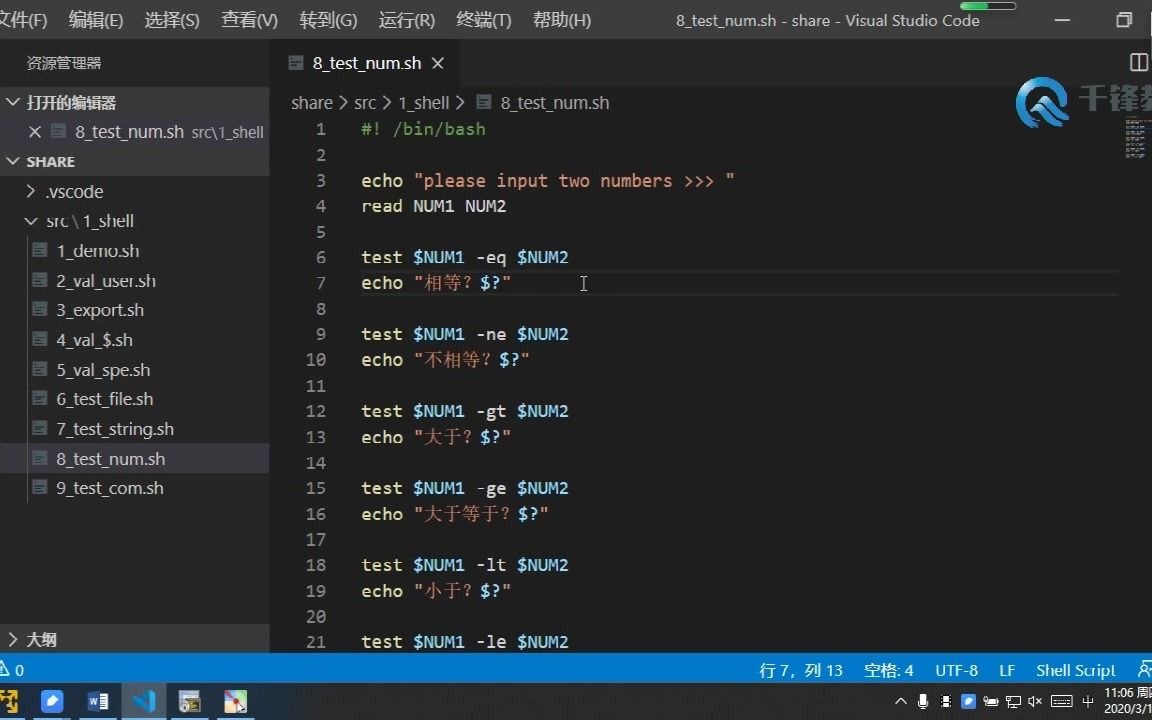The width and height of the screenshot is (1152, 720).
Task: Open the split editor icon top right
Action: click(x=1138, y=62)
